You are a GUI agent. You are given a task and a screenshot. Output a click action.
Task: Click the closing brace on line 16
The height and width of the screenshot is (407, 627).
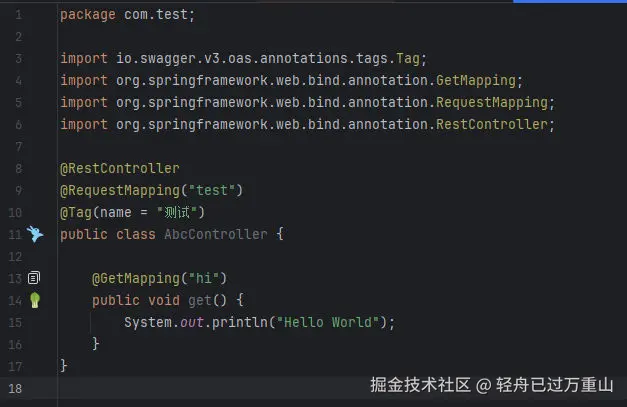[96, 344]
